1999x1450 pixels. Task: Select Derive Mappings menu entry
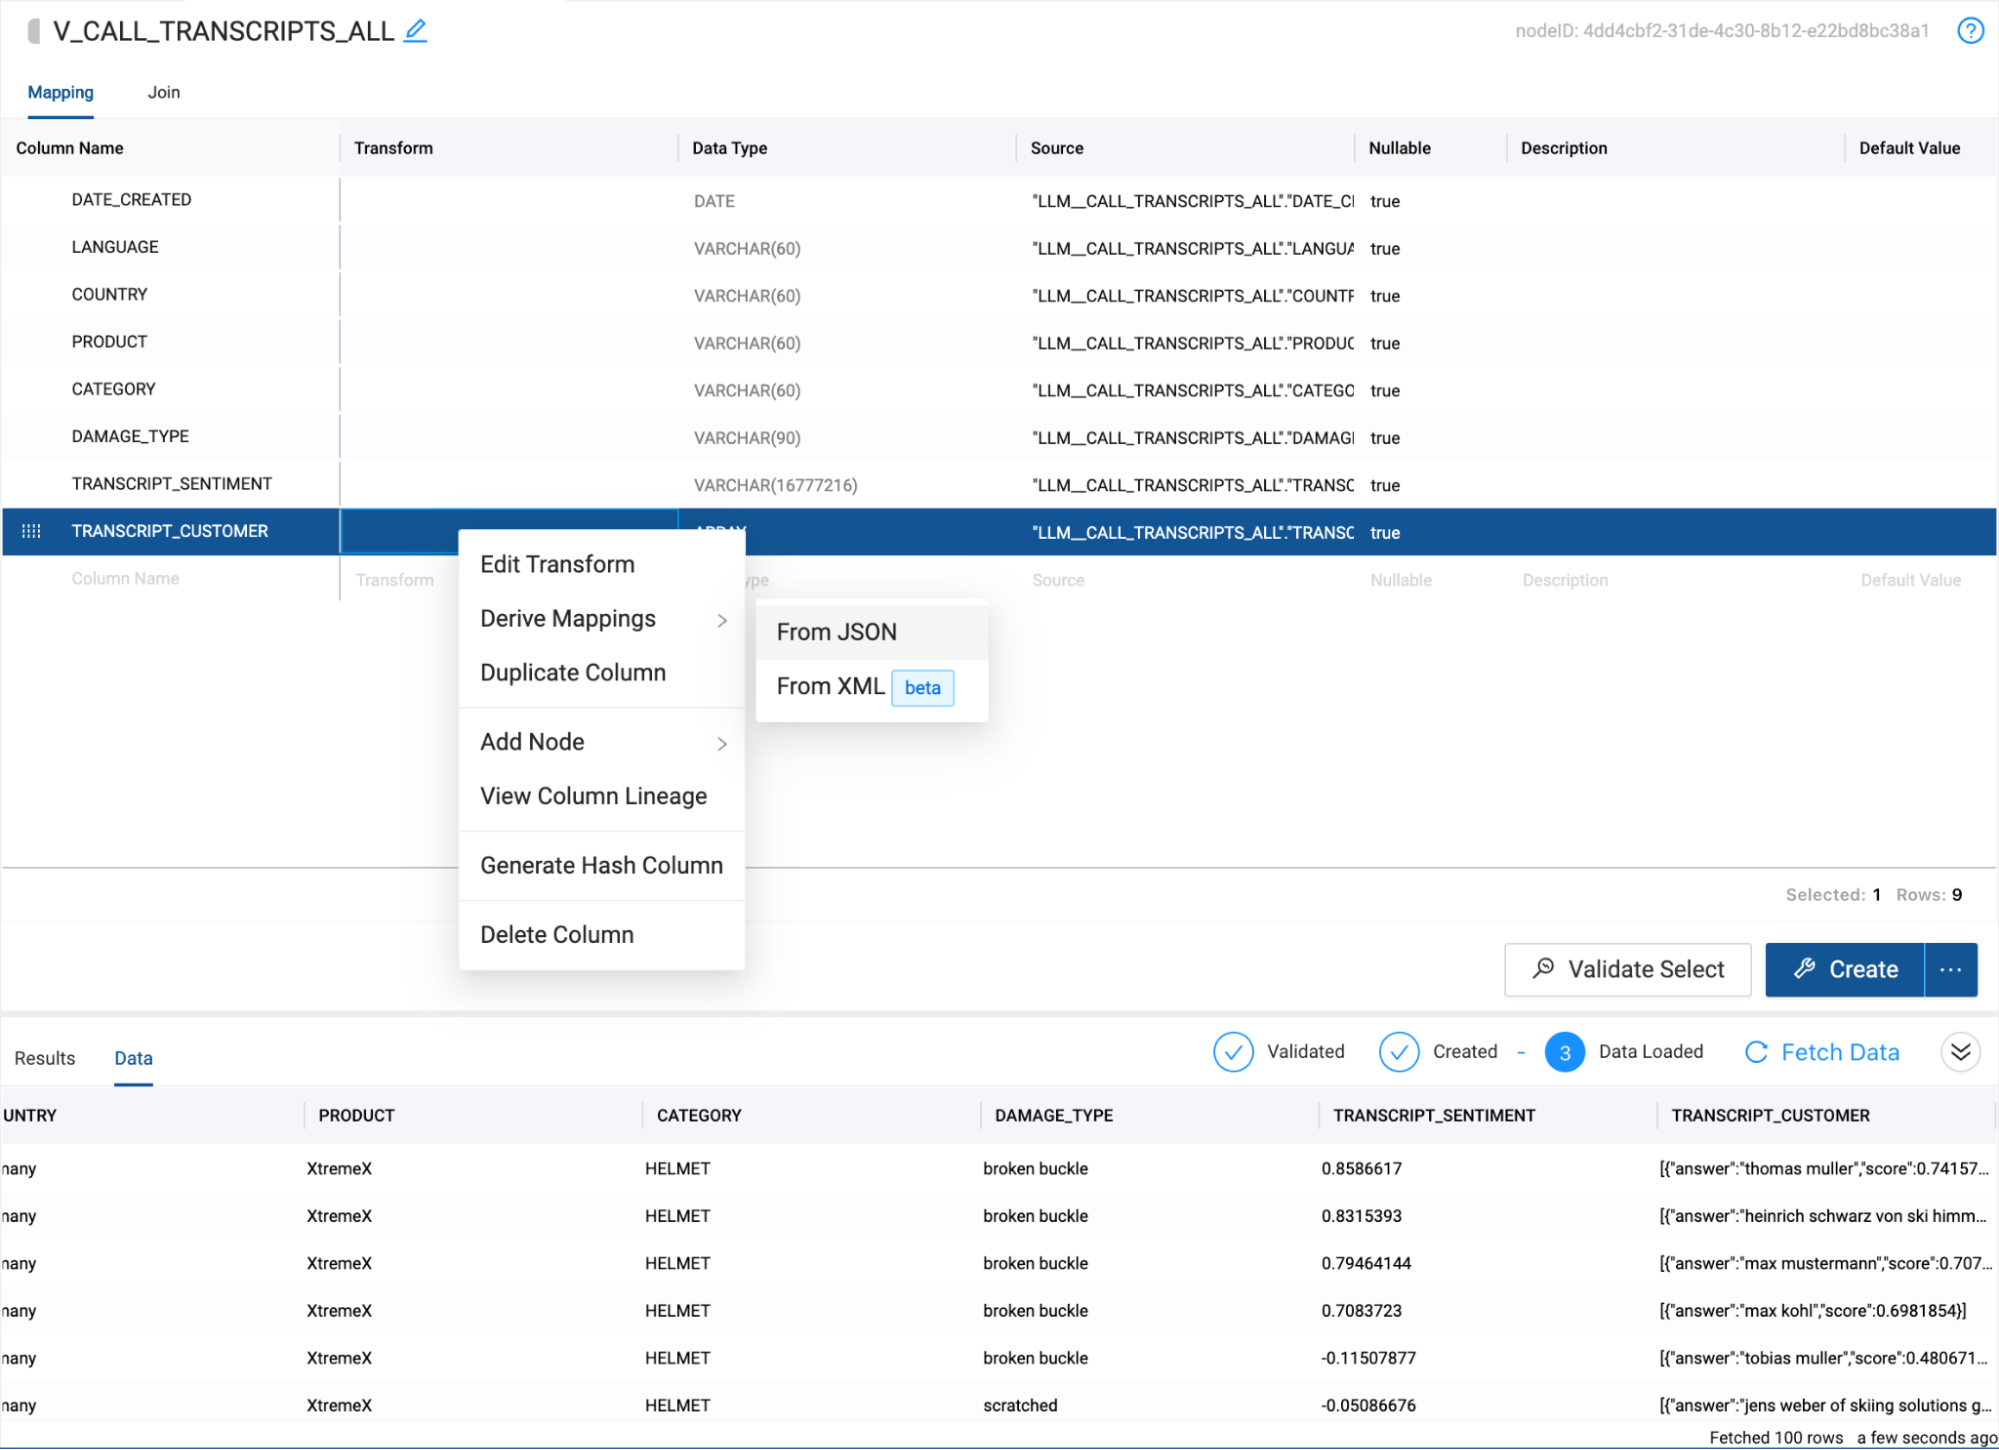click(601, 619)
